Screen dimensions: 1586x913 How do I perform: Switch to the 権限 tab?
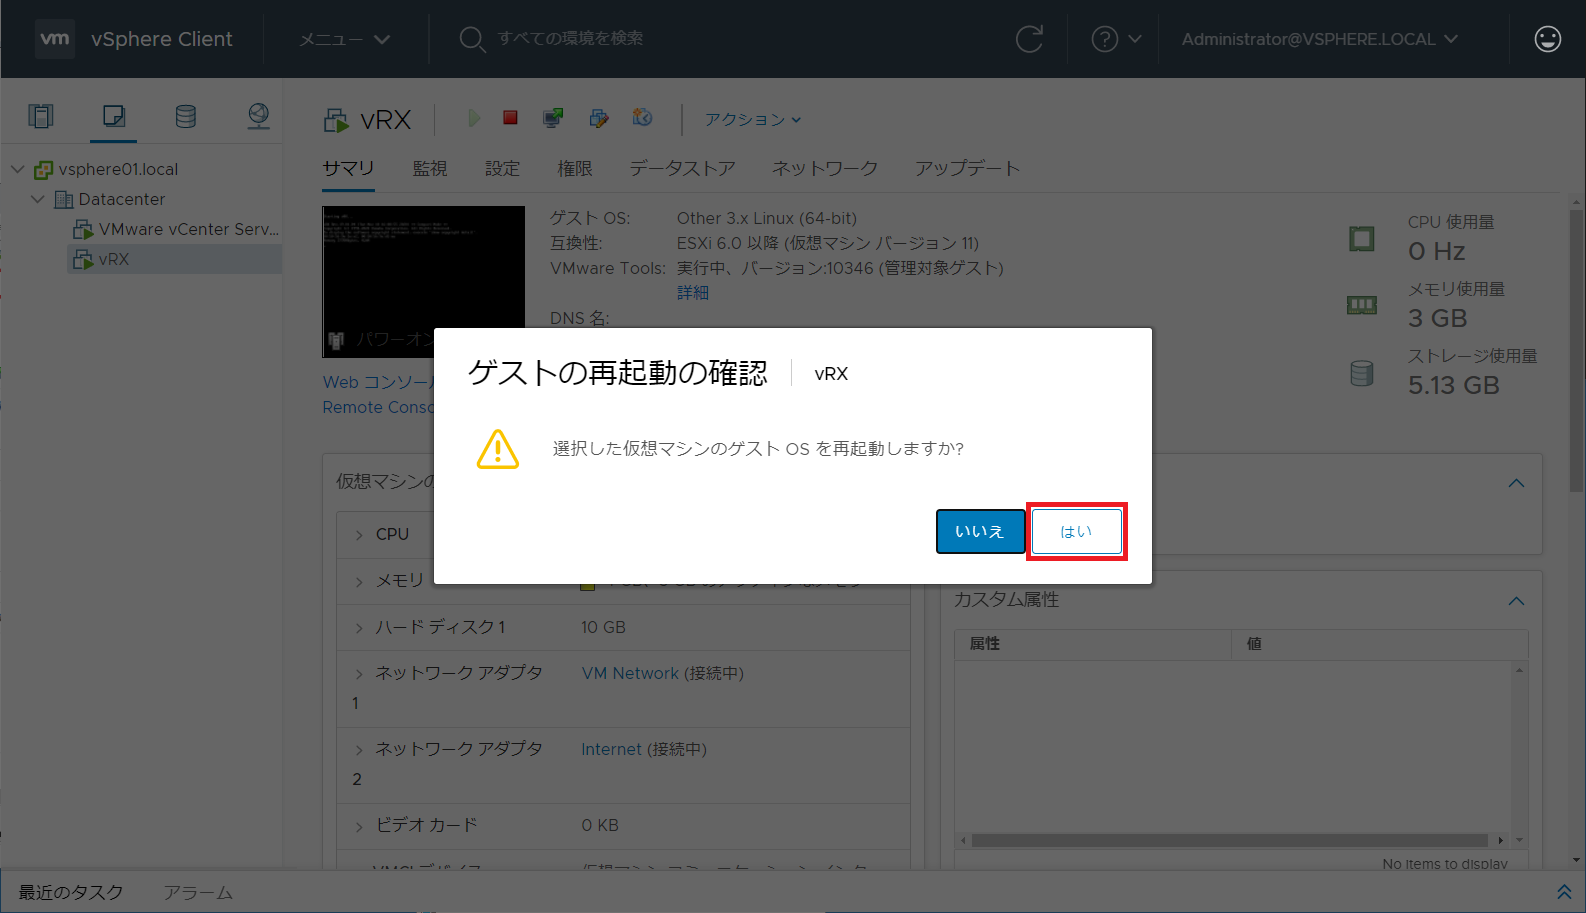(x=575, y=168)
